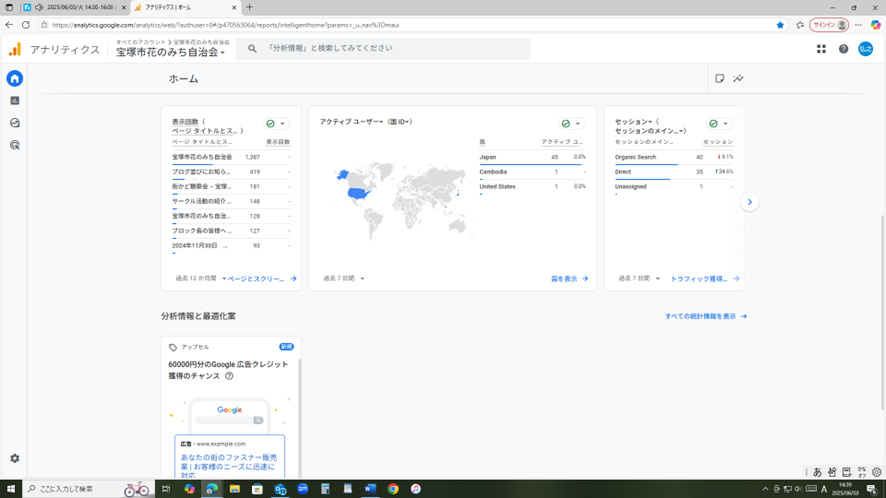The width and height of the screenshot is (886, 498).
Task: Click the customize report note icon
Action: coord(719,79)
